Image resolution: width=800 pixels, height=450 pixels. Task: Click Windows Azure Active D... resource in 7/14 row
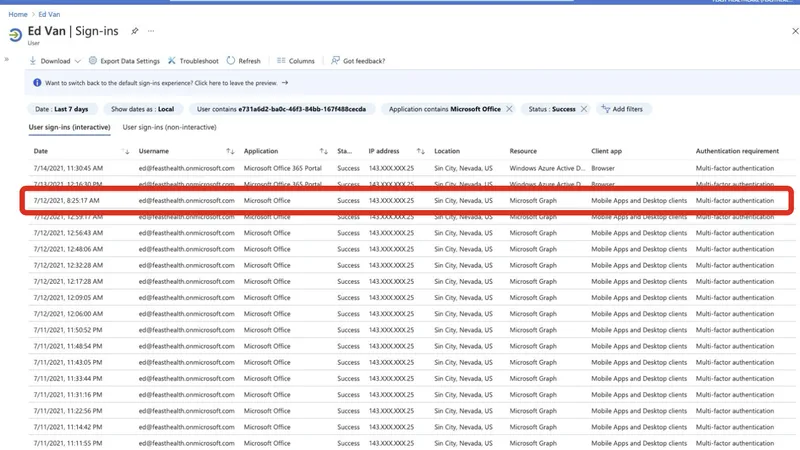click(547, 168)
